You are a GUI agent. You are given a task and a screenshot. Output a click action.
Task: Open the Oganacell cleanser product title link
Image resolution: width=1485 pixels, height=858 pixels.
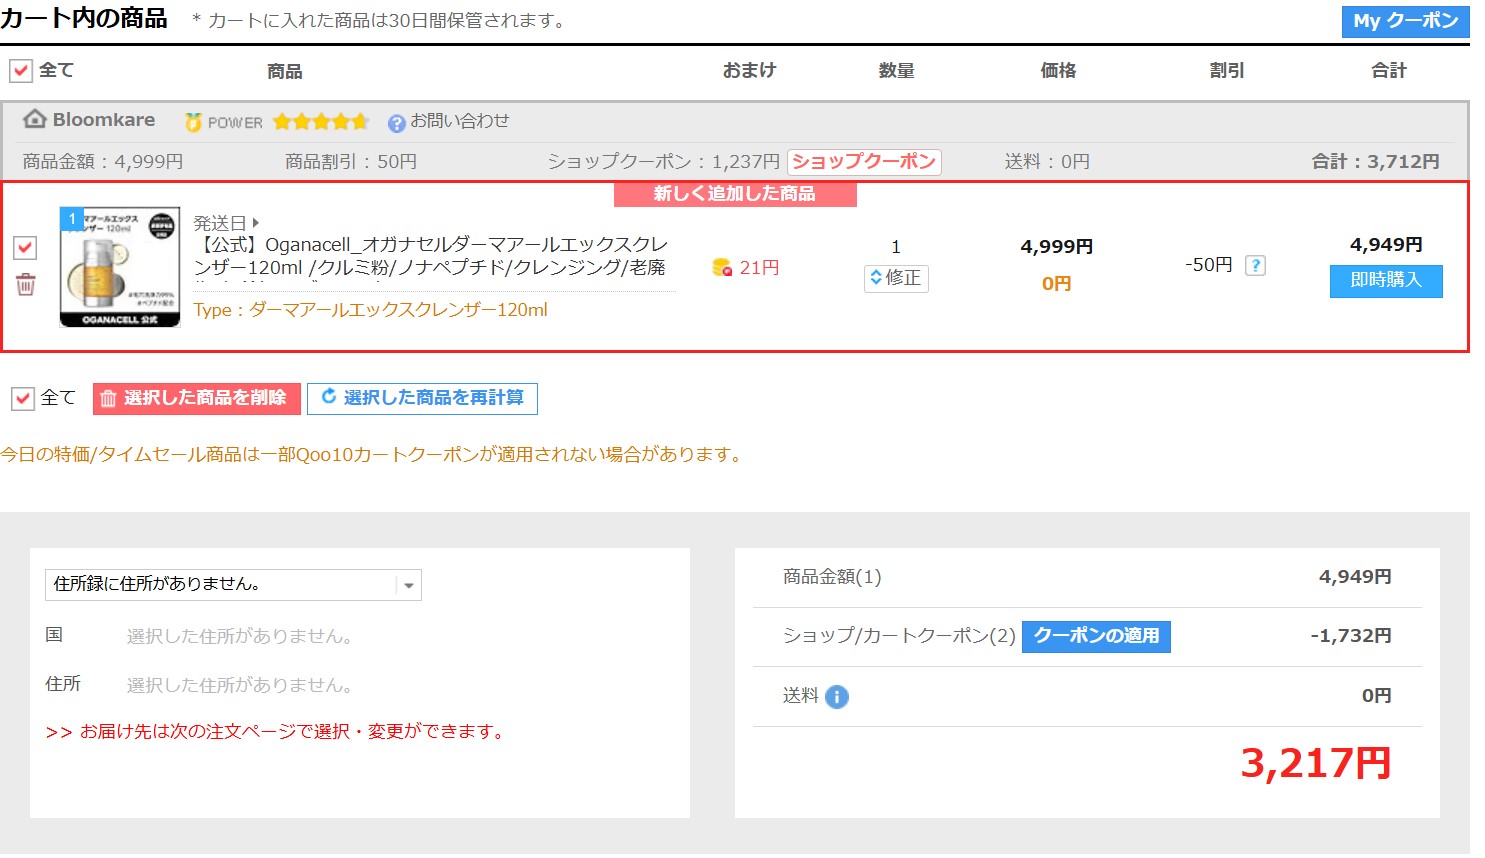click(430, 256)
